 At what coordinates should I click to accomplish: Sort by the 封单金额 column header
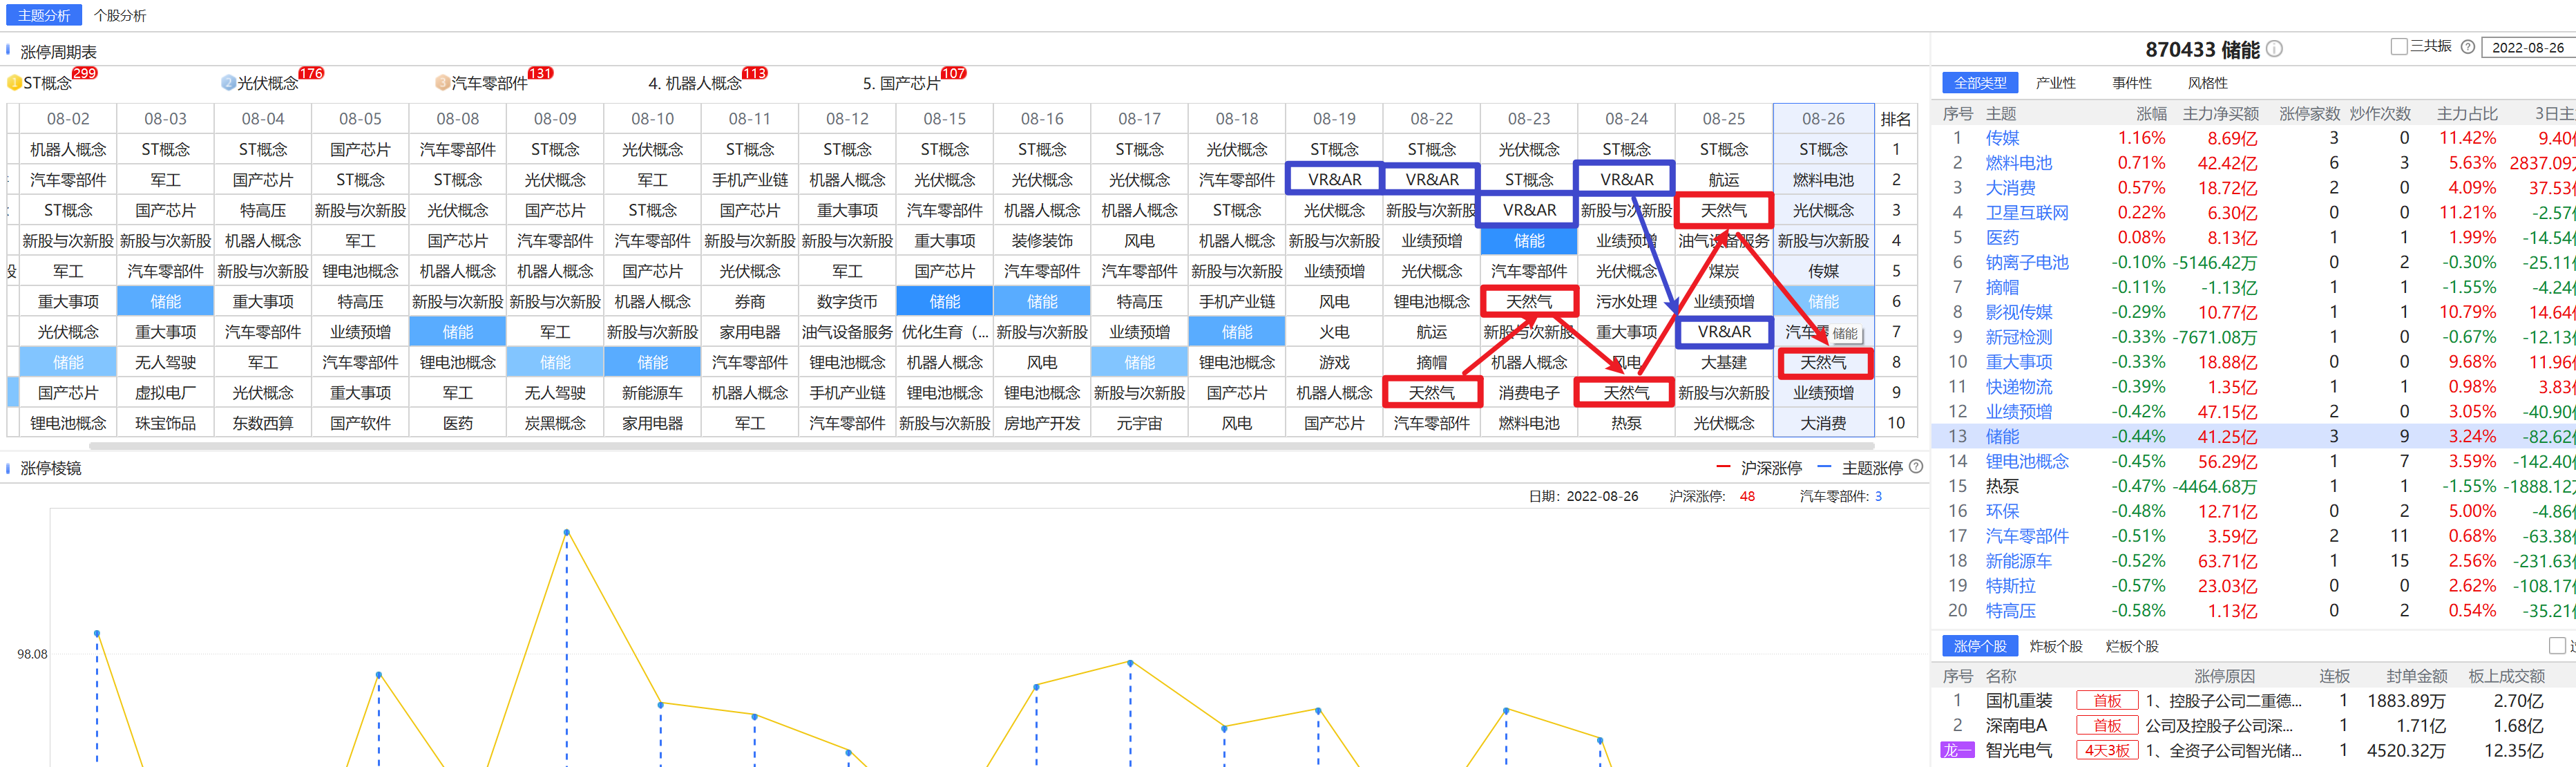[2417, 676]
